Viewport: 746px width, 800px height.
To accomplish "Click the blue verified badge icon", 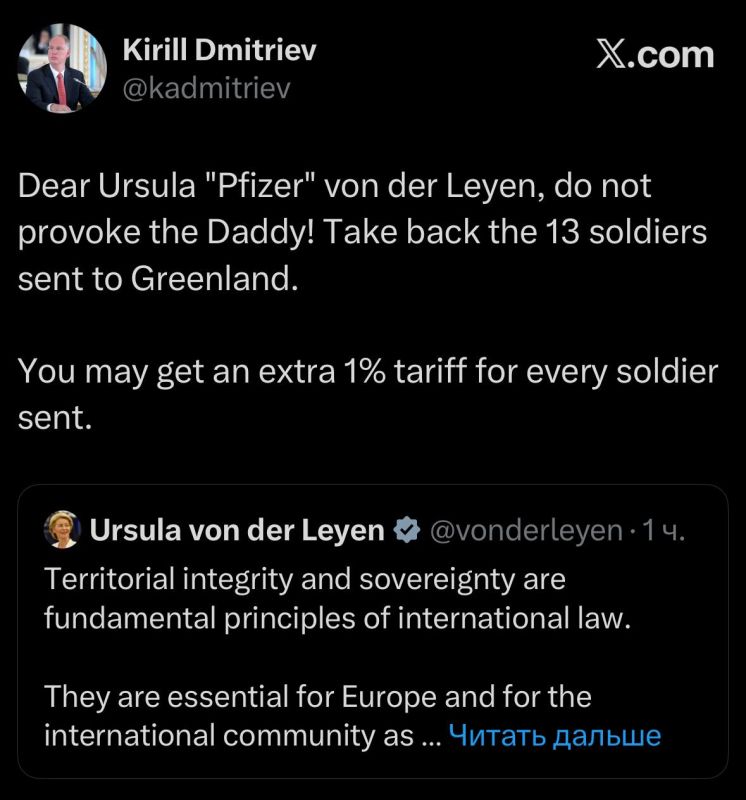I will tap(407, 531).
